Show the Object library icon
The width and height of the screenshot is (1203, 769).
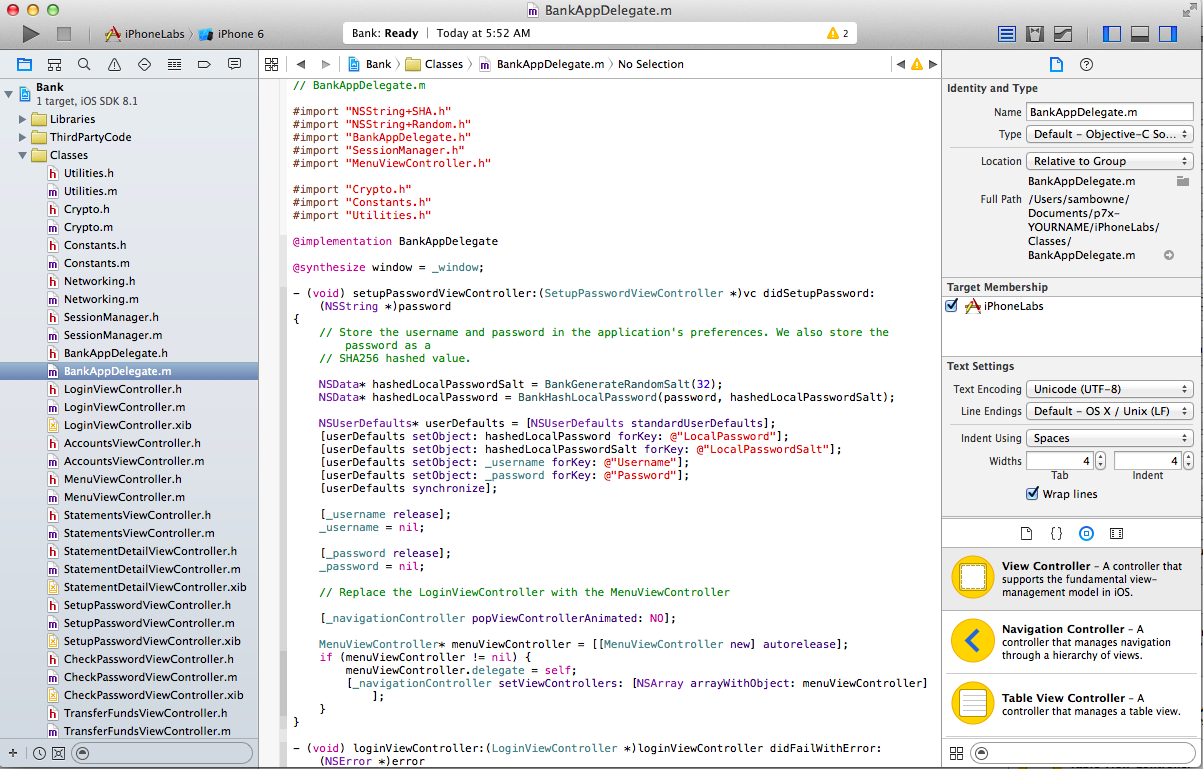tap(1086, 533)
